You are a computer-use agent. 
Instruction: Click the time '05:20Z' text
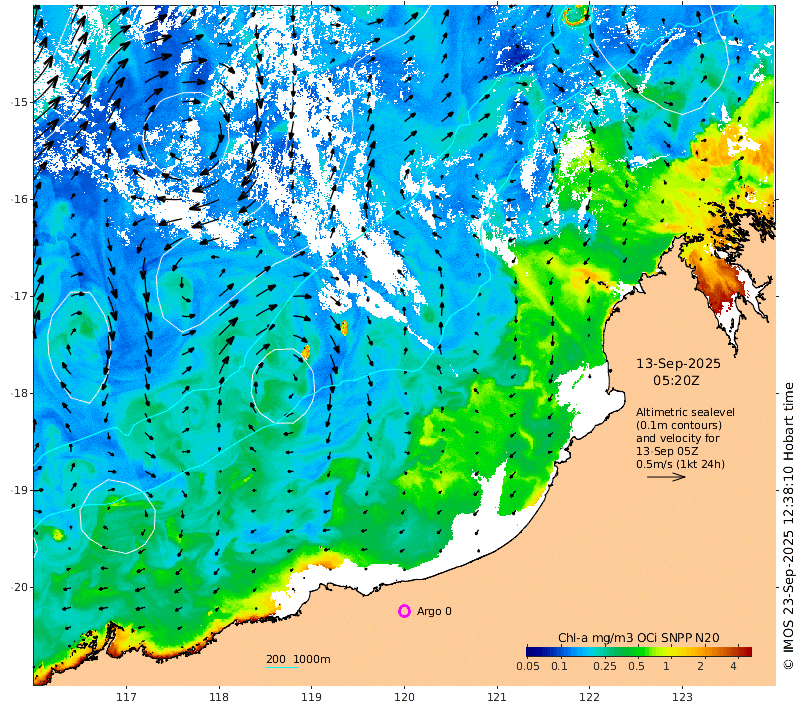tap(676, 381)
